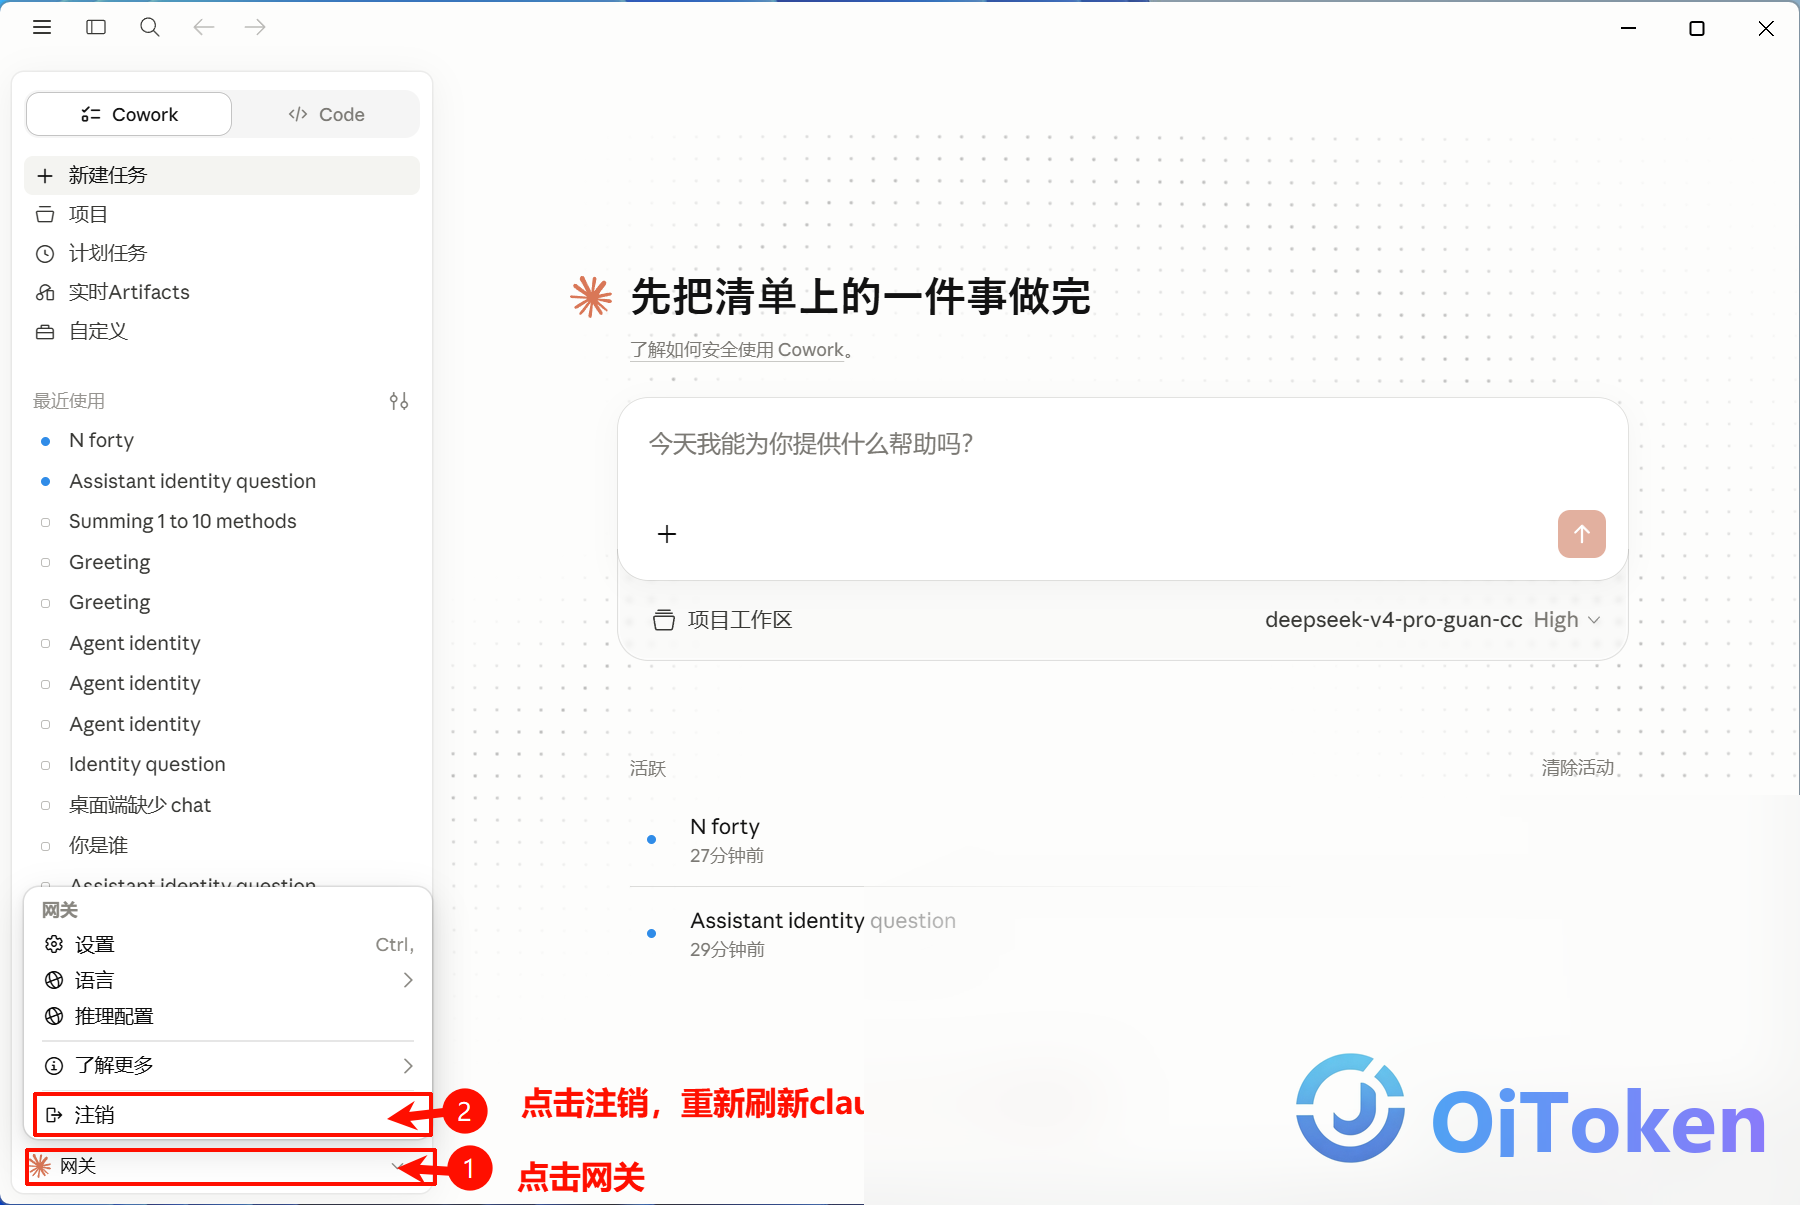1800x1205 pixels.
Task: Send the message with the arrow button
Action: pyautogui.click(x=1581, y=534)
